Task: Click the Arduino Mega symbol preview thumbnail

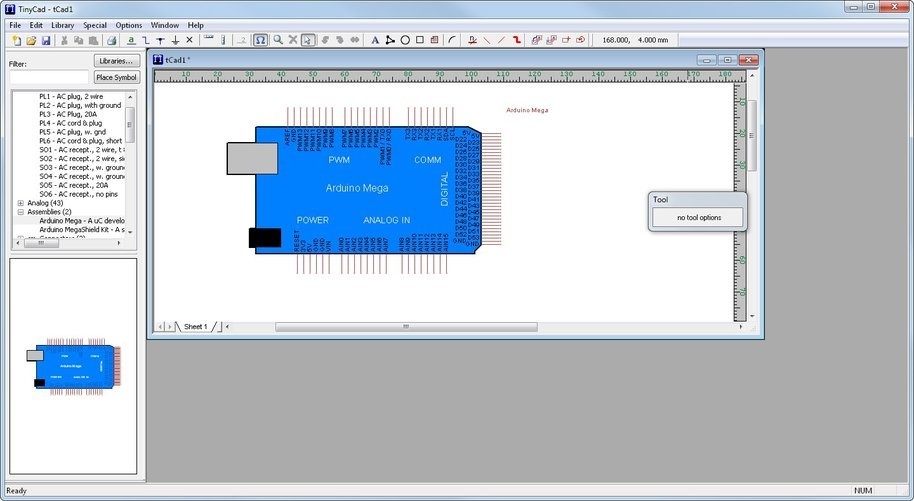Action: pyautogui.click(x=73, y=366)
